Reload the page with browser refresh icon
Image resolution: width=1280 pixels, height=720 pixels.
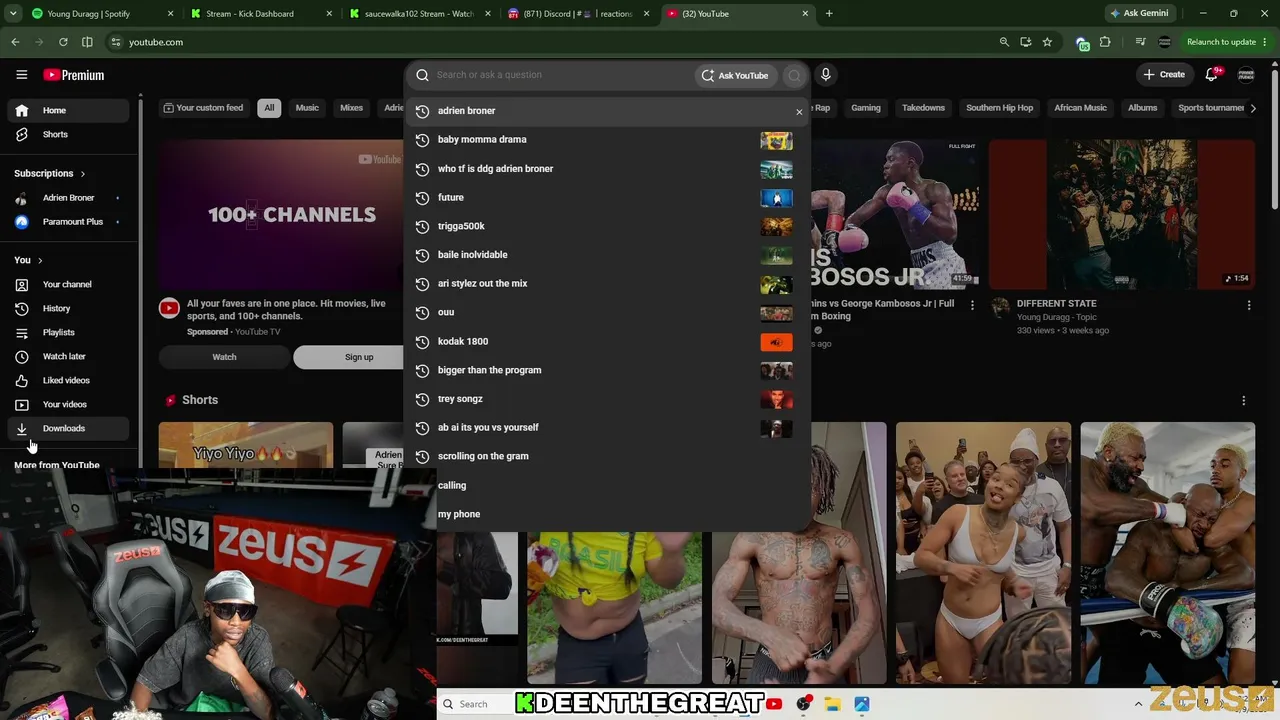[63, 42]
